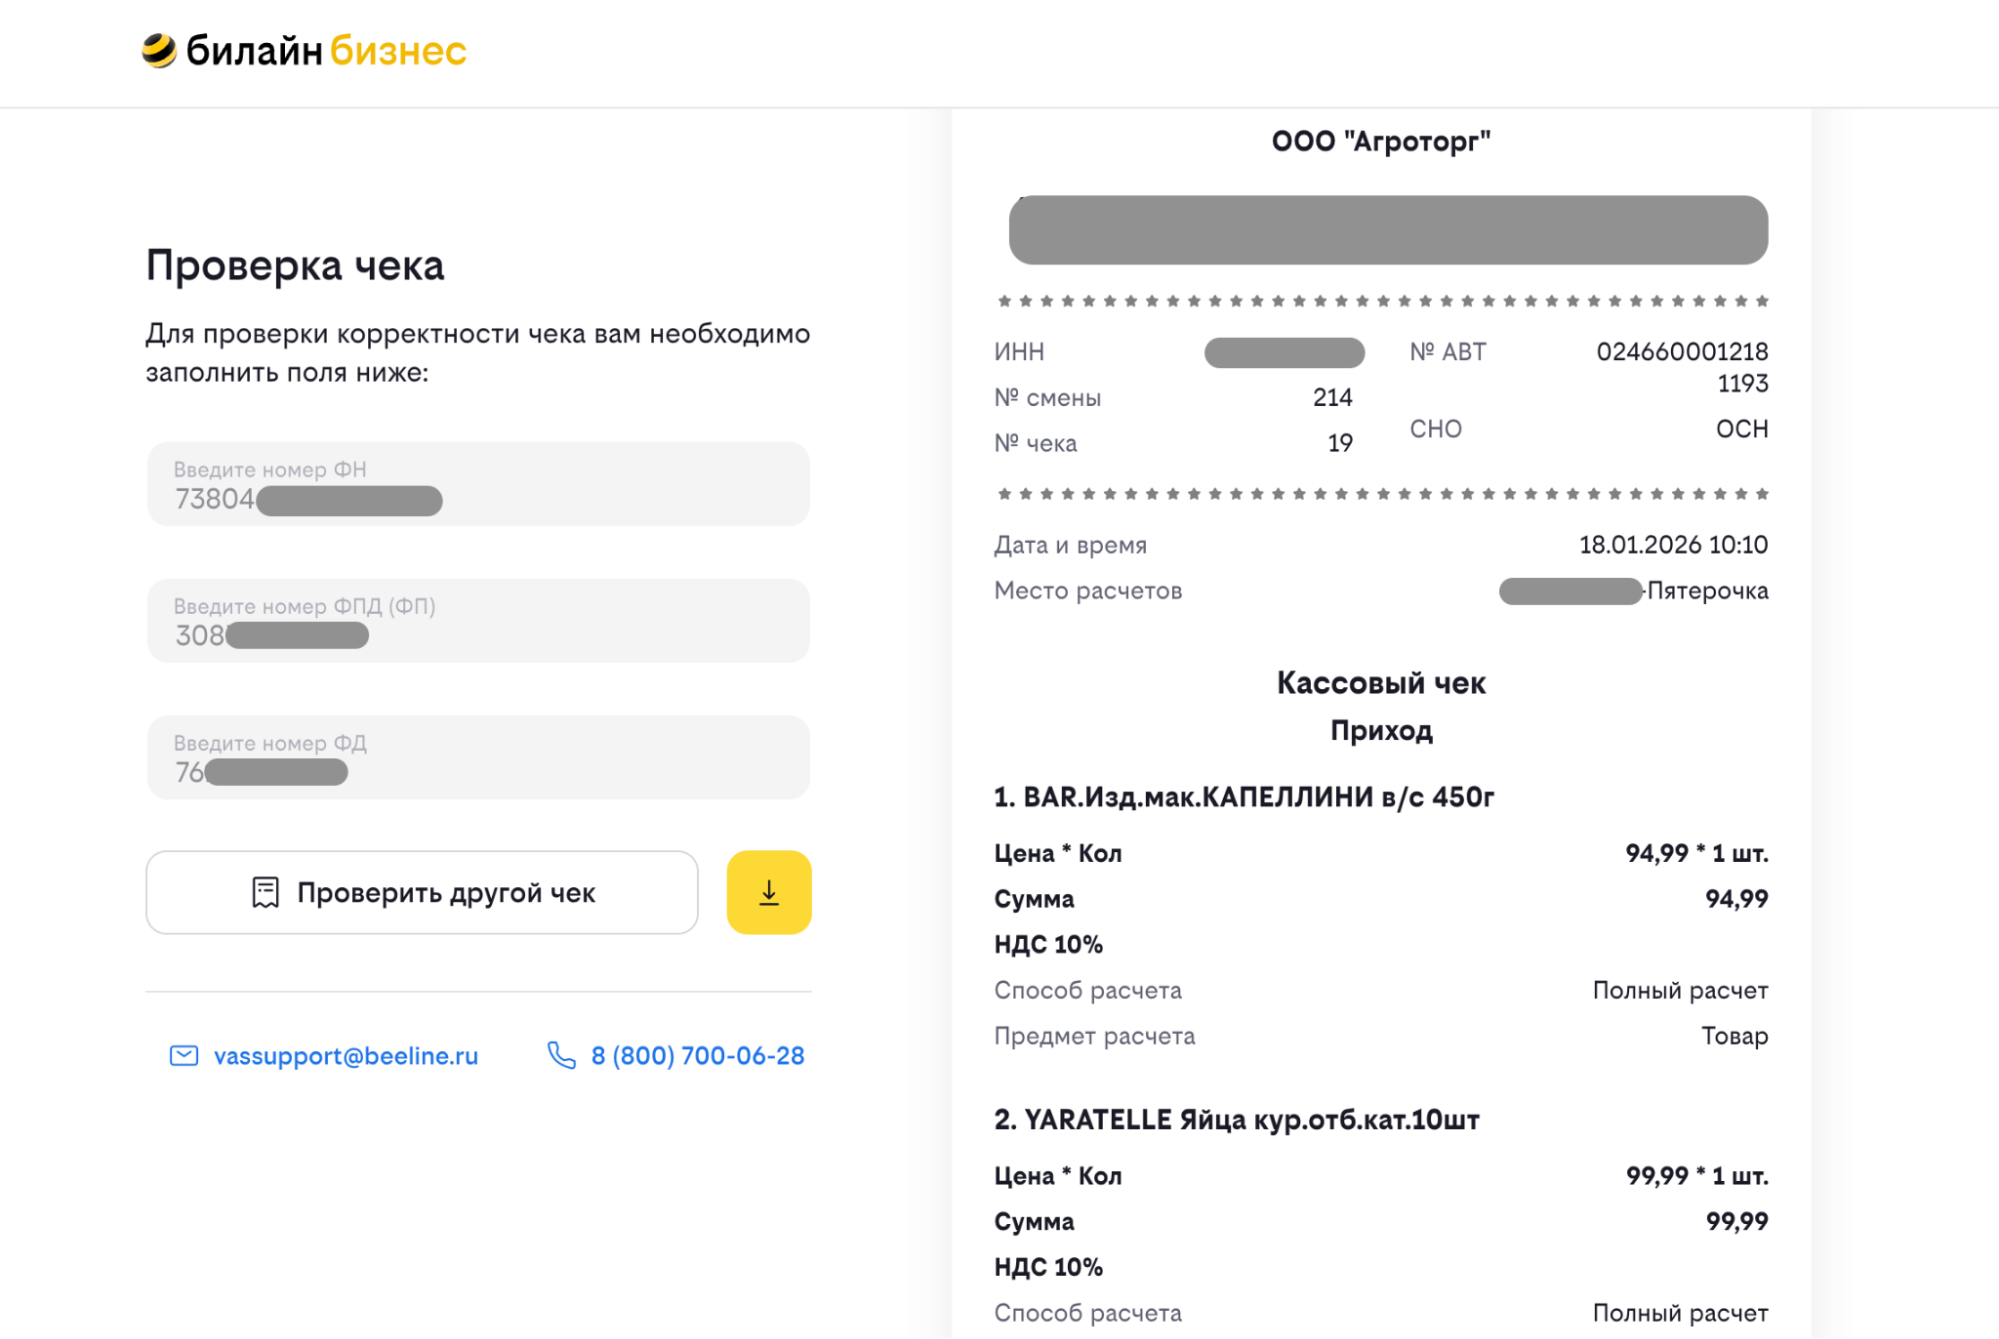Click the 'Проверка чека' heading
The height and width of the screenshot is (1339, 1999).
point(295,266)
